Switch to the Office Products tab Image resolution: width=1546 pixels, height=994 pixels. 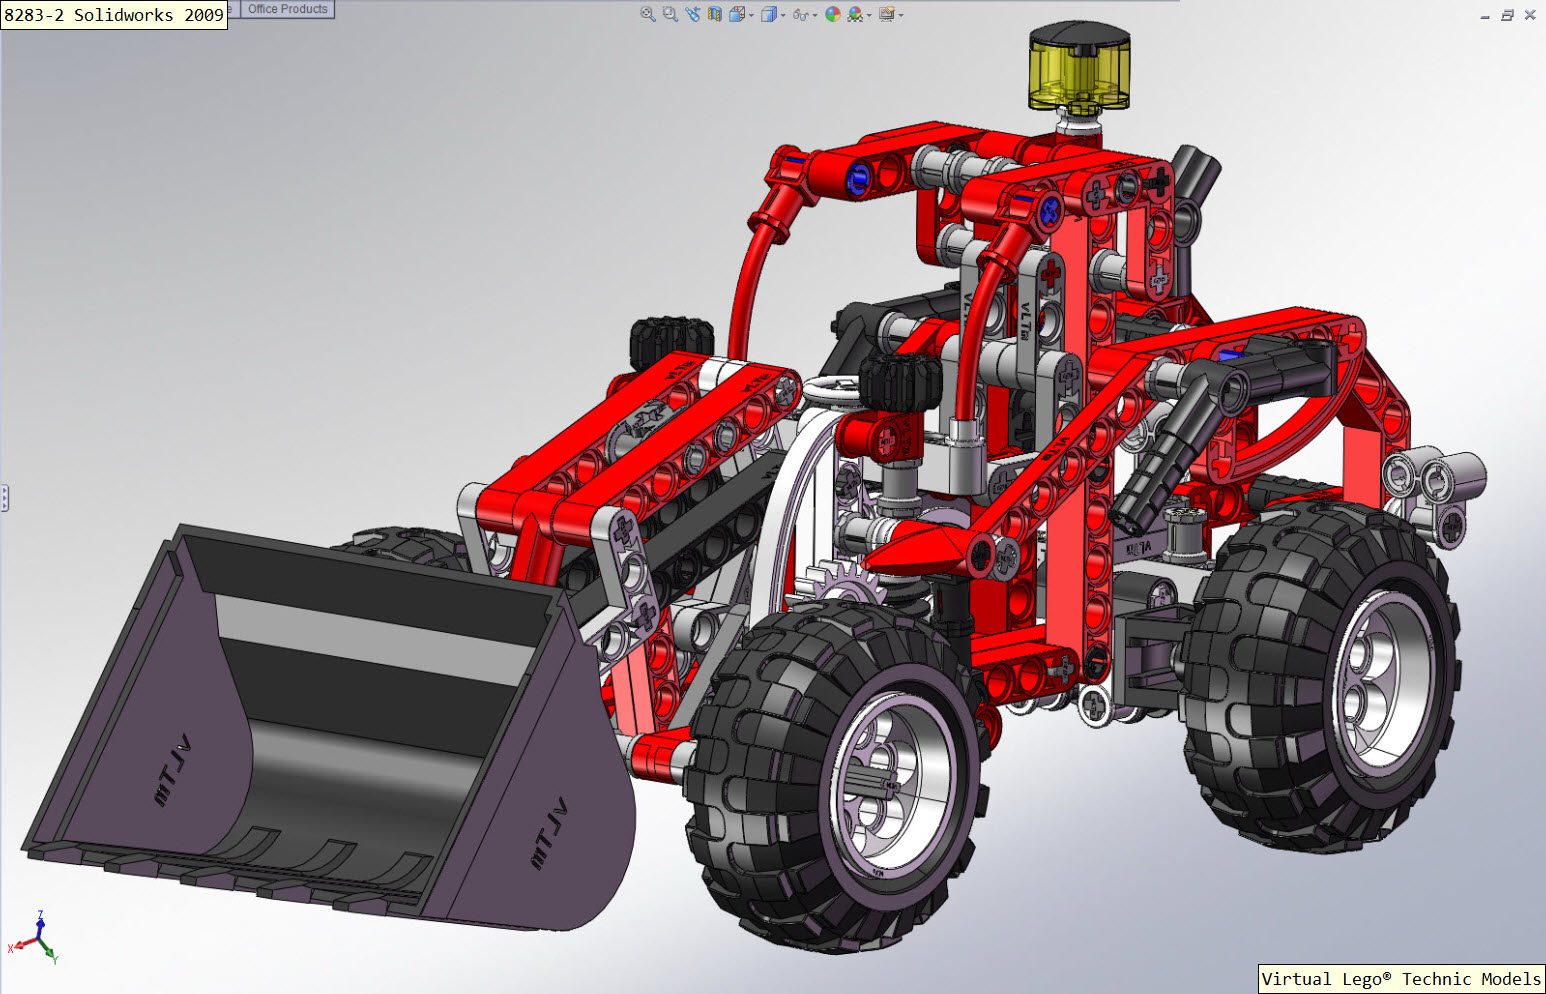(288, 9)
